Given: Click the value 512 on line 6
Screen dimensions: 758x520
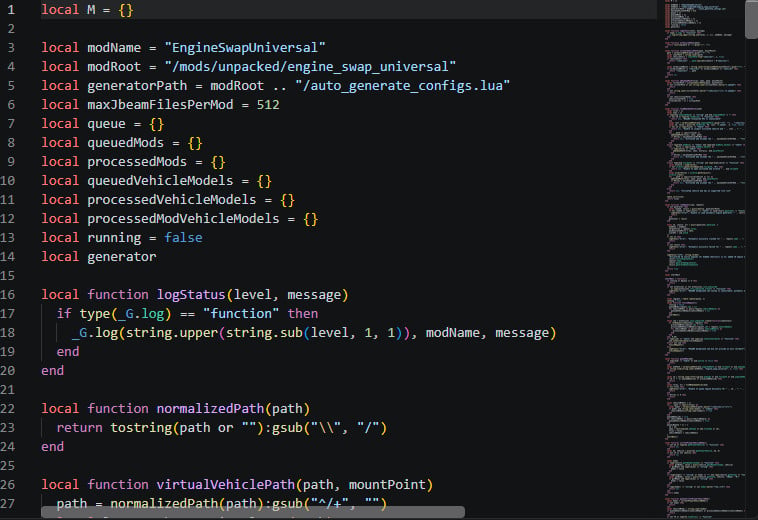Looking at the screenshot, I should [x=268, y=105].
